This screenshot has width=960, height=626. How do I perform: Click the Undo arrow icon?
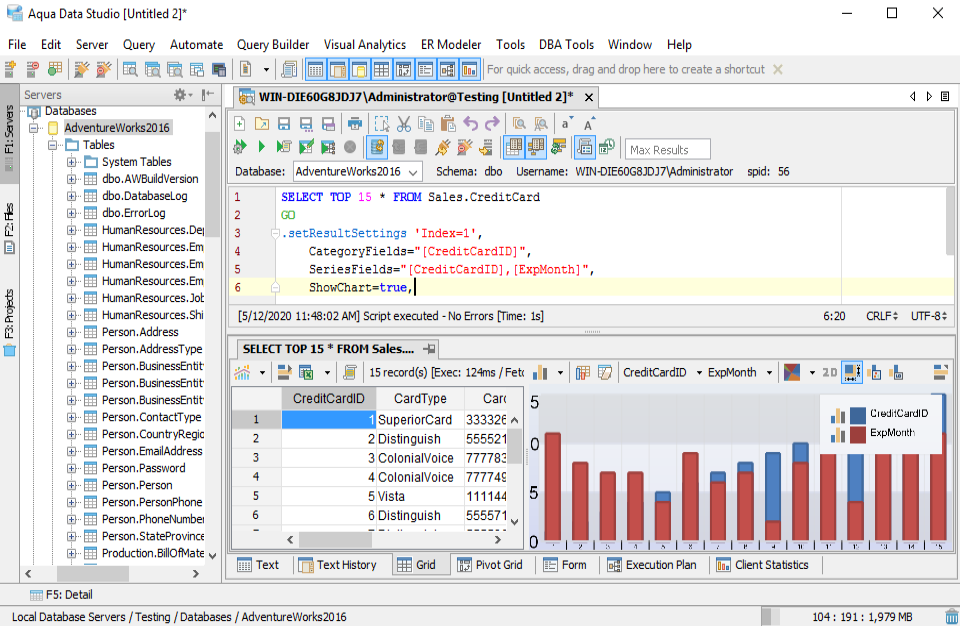(x=470, y=124)
